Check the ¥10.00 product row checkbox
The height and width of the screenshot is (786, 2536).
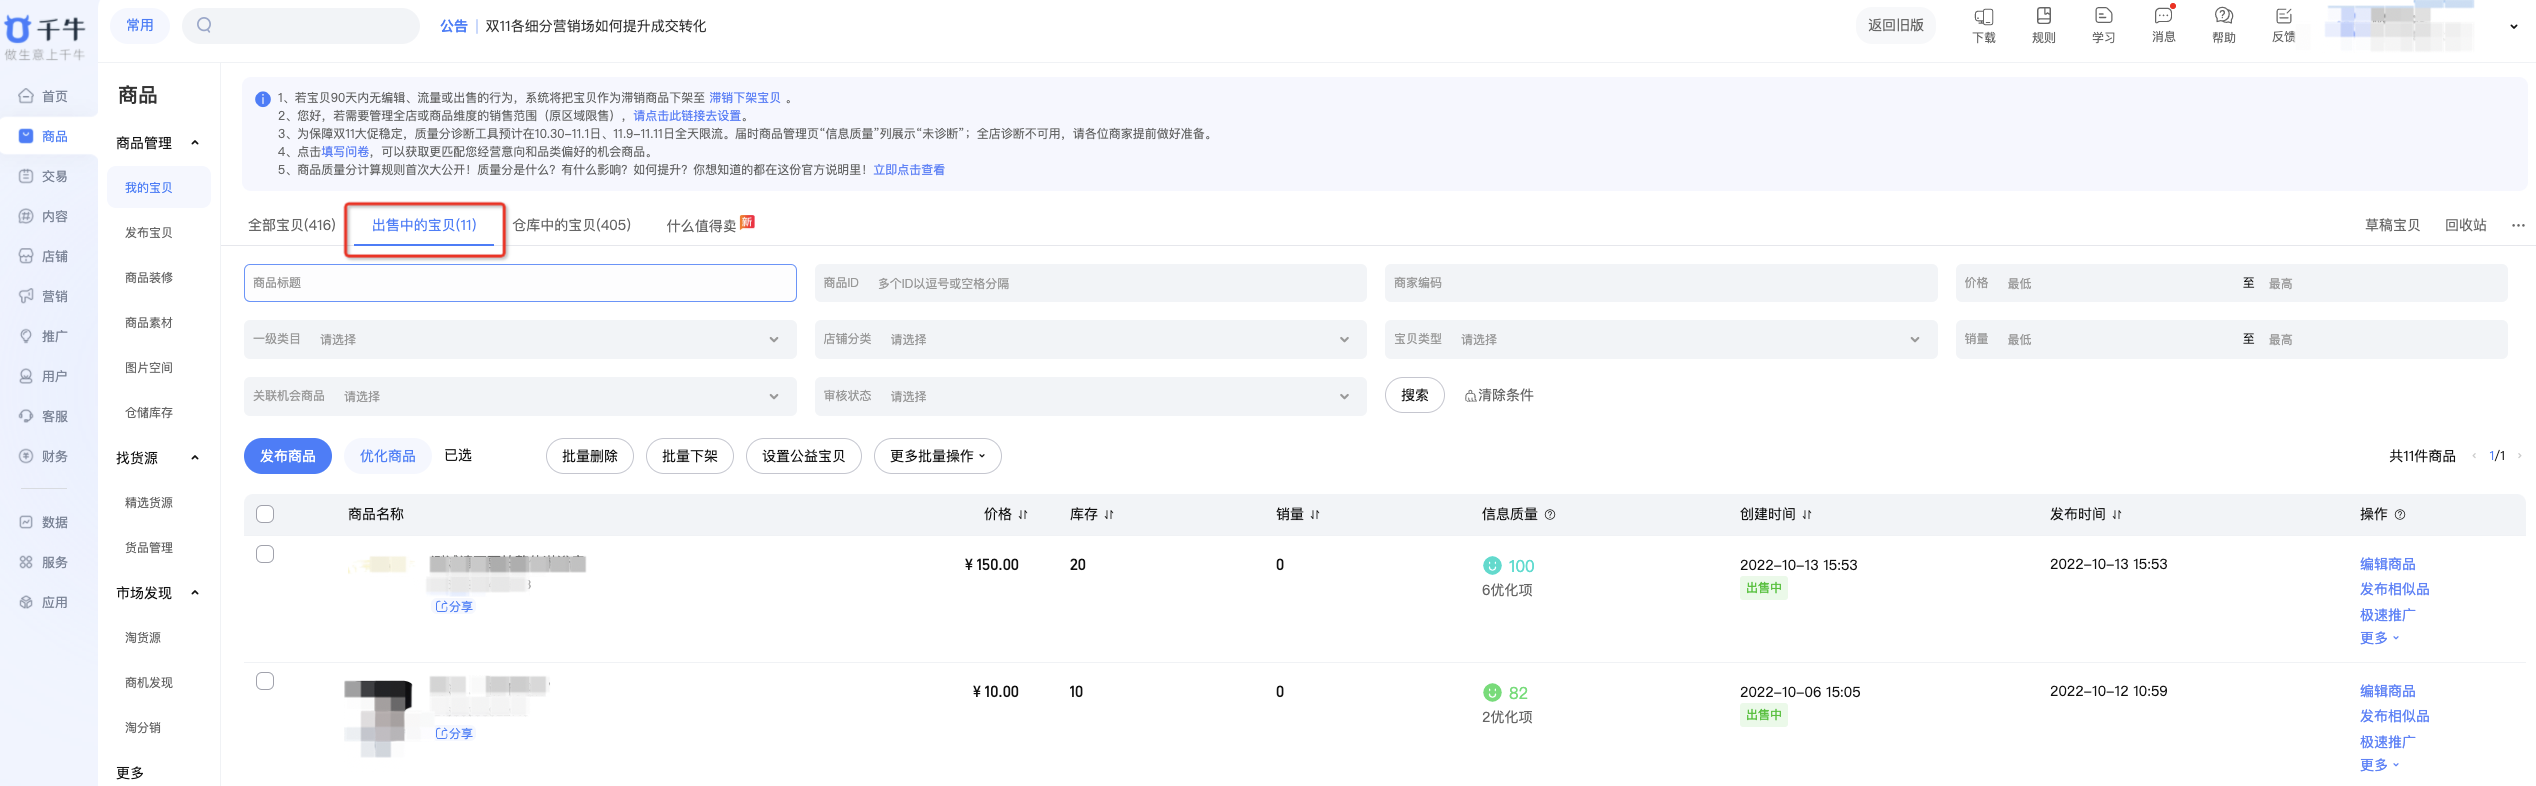click(x=265, y=681)
